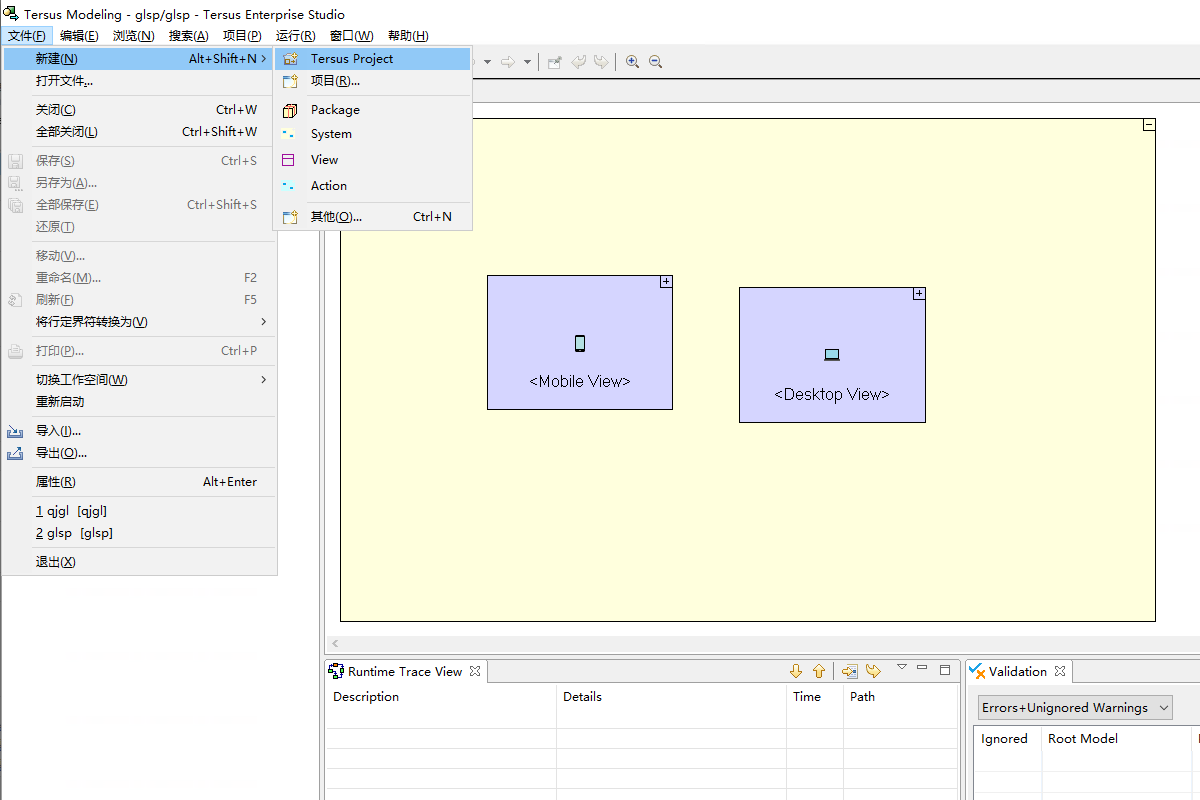Create a new Package from the submenu
Image resolution: width=1200 pixels, height=800 pixels.
[x=372, y=110]
